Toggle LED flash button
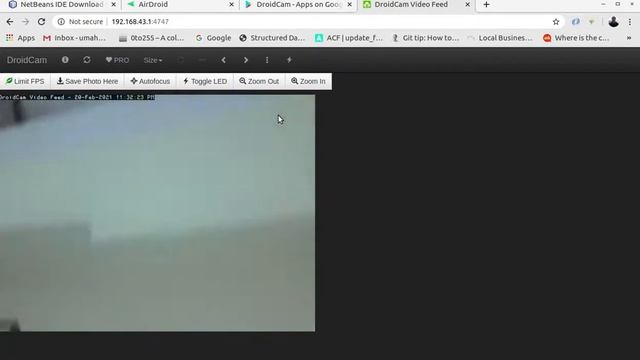 point(205,81)
